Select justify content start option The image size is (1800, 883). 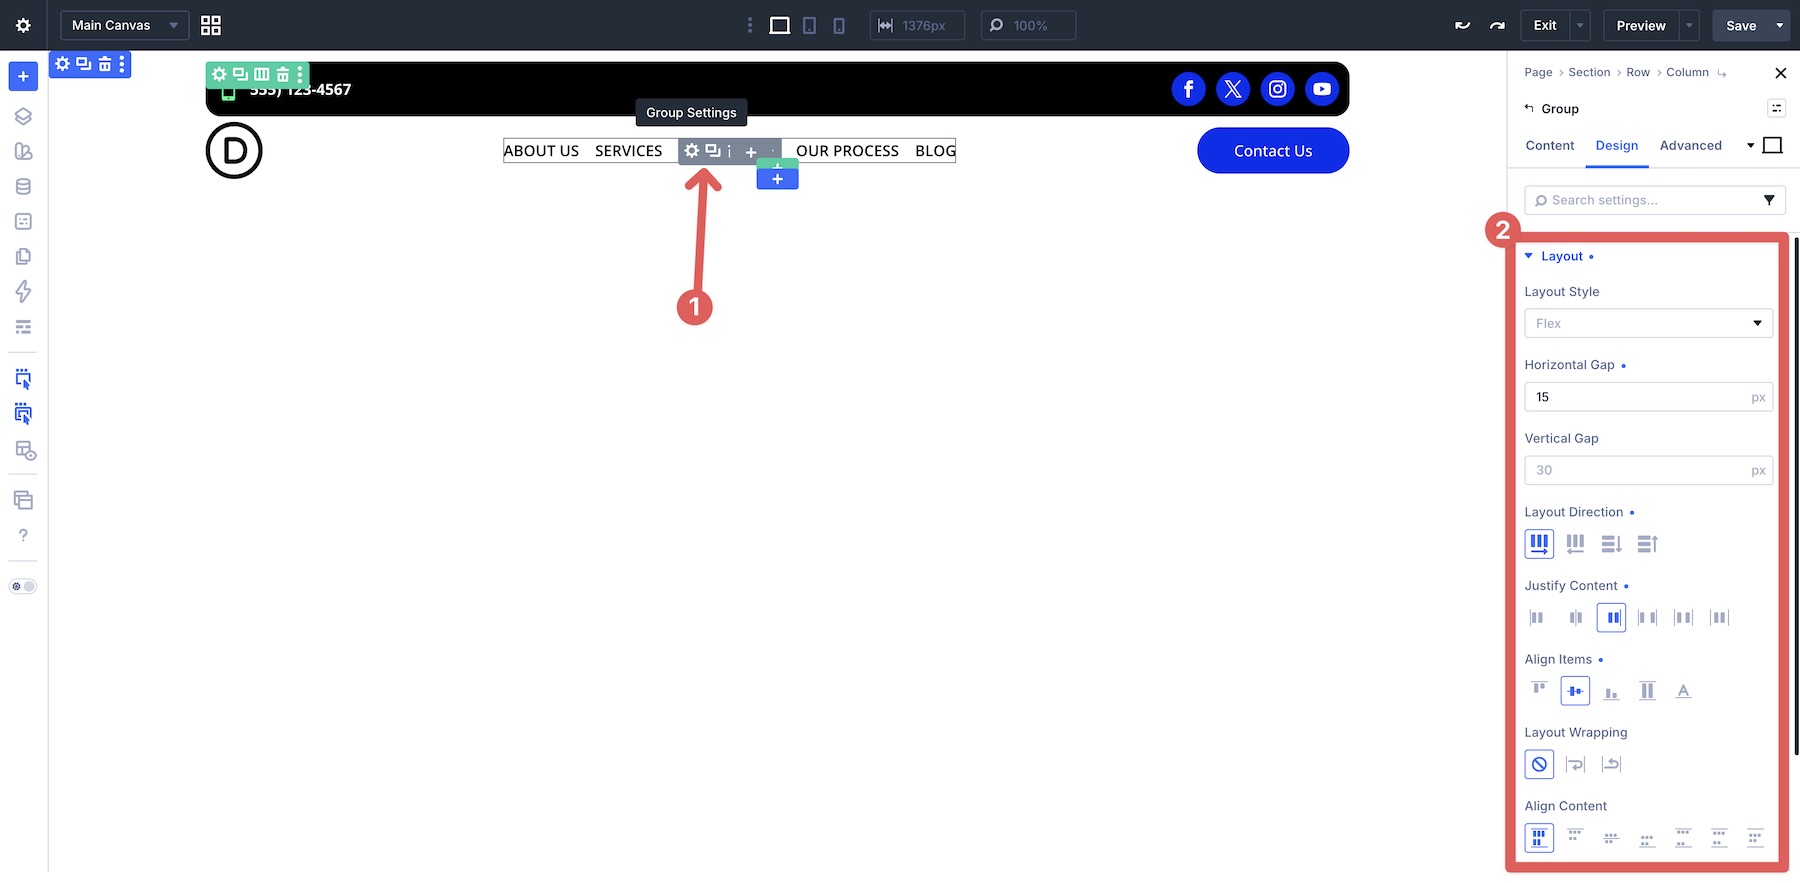[1538, 618]
